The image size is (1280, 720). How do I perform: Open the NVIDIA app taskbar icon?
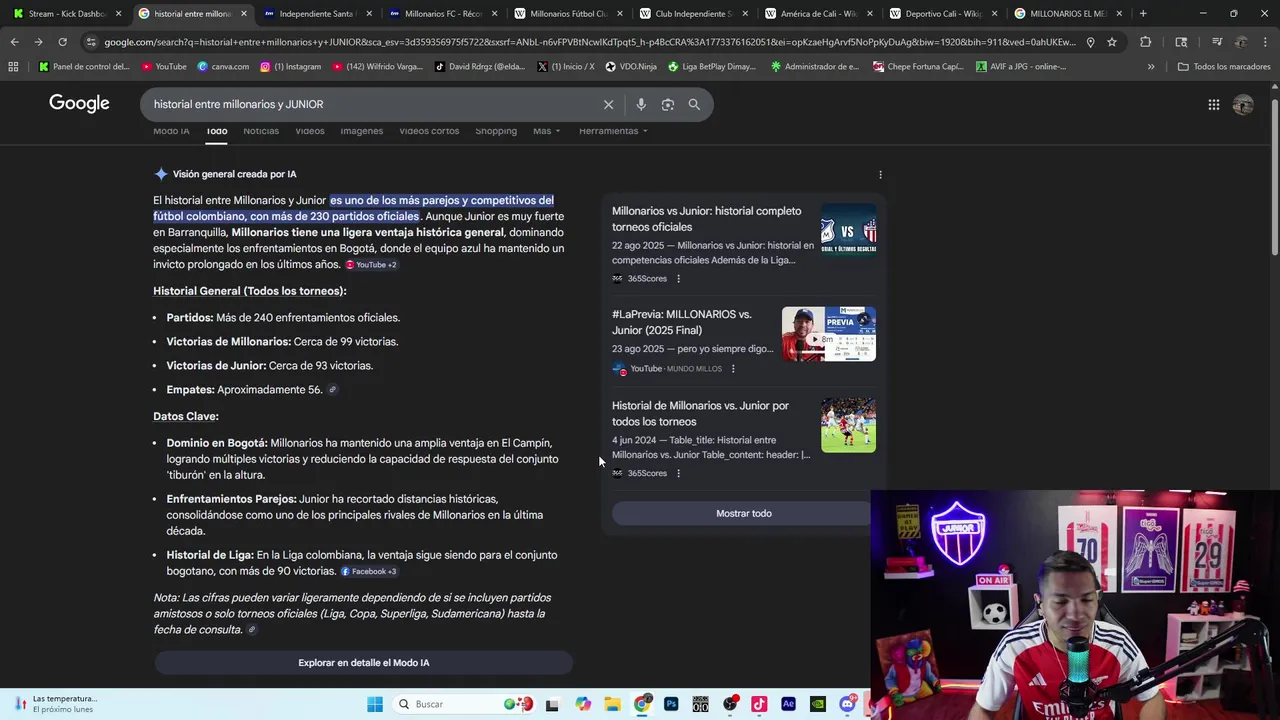point(818,704)
